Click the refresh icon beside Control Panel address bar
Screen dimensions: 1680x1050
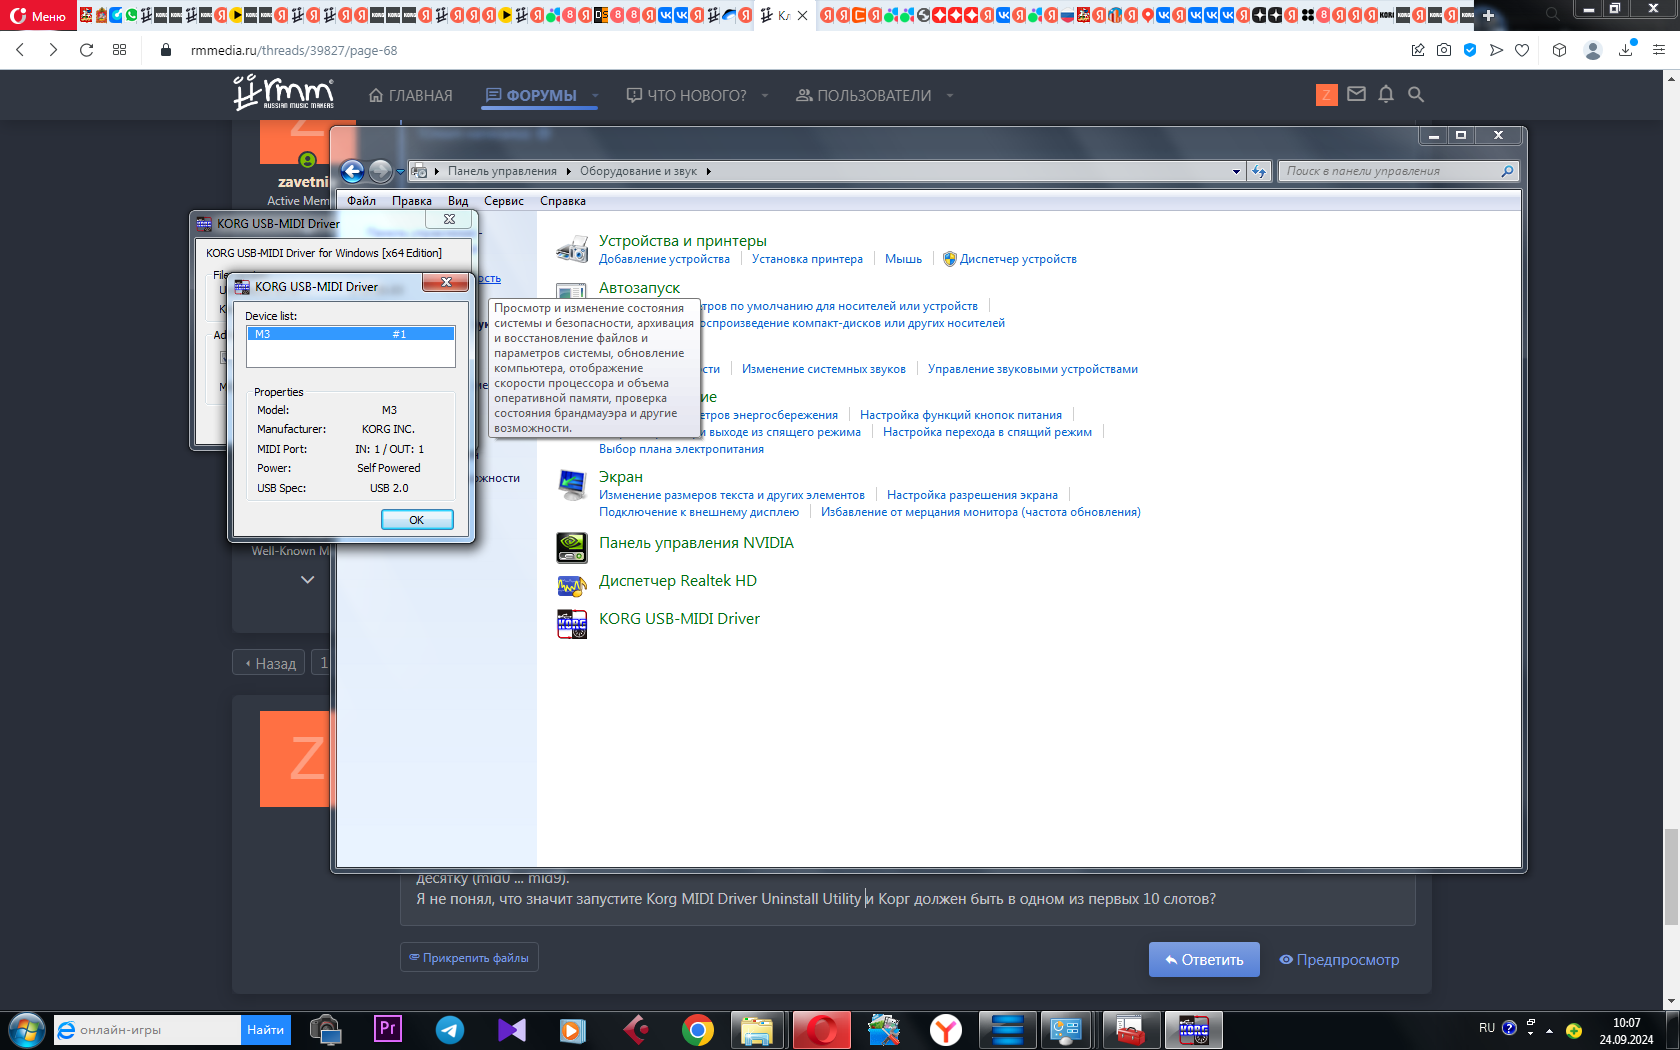(x=1258, y=171)
